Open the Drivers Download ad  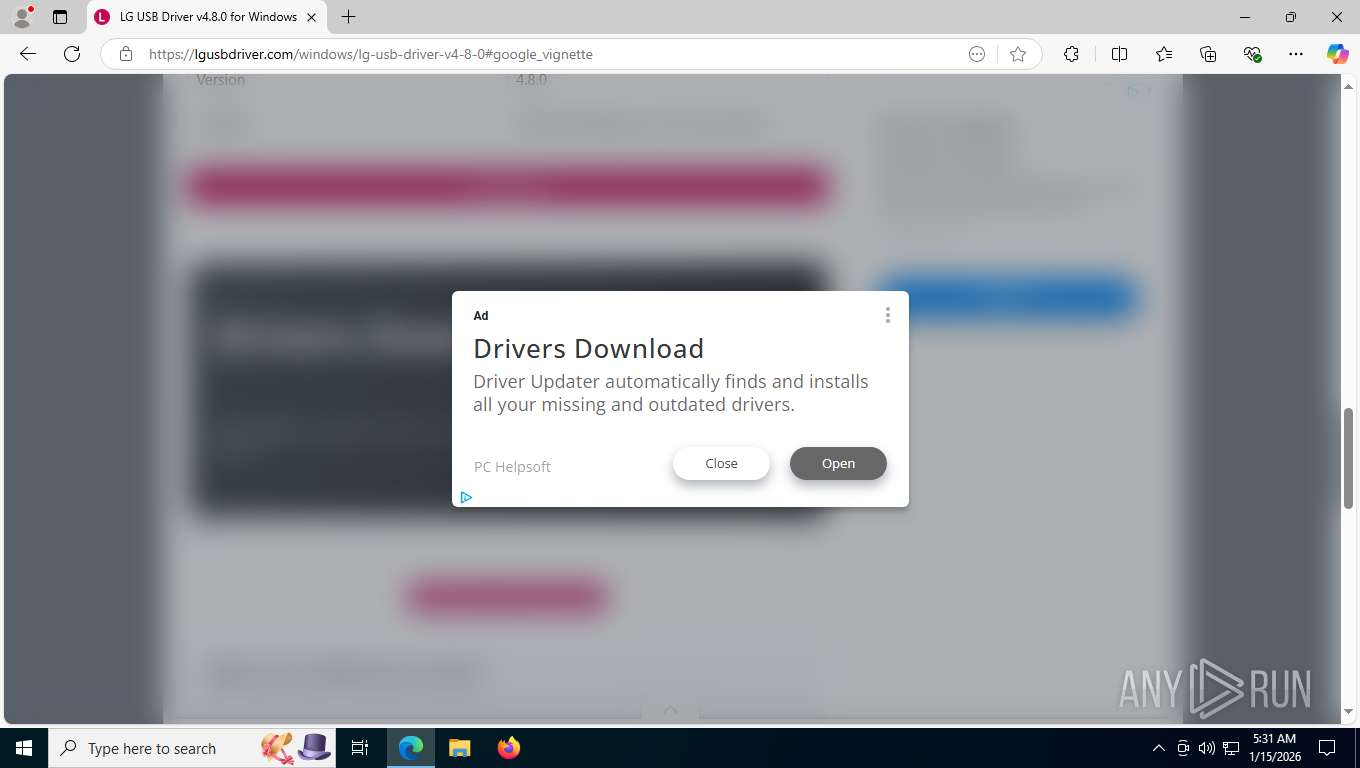pos(838,463)
